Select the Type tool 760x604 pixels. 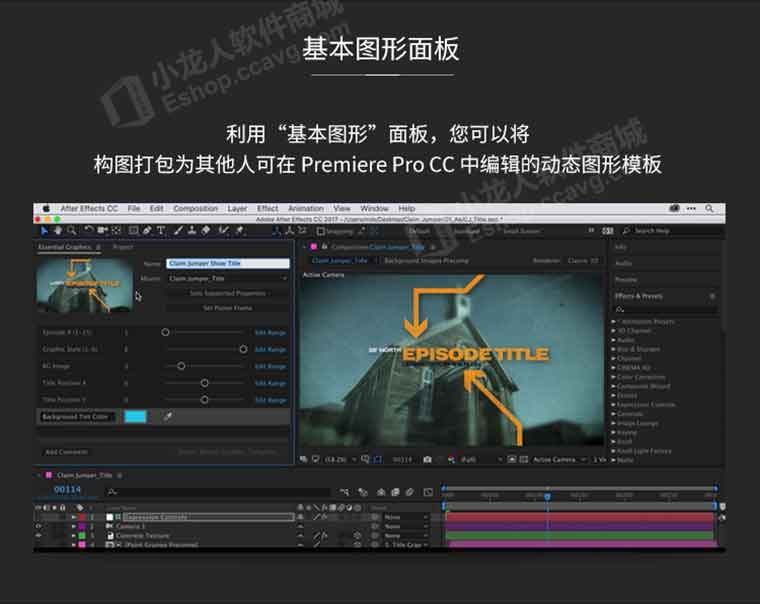point(161,230)
